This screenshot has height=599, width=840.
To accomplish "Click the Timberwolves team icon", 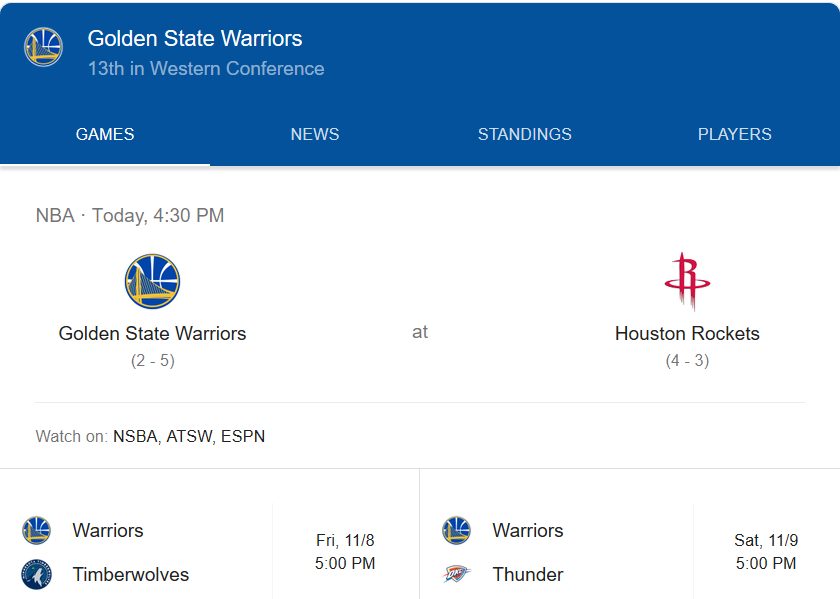I will 36,574.
